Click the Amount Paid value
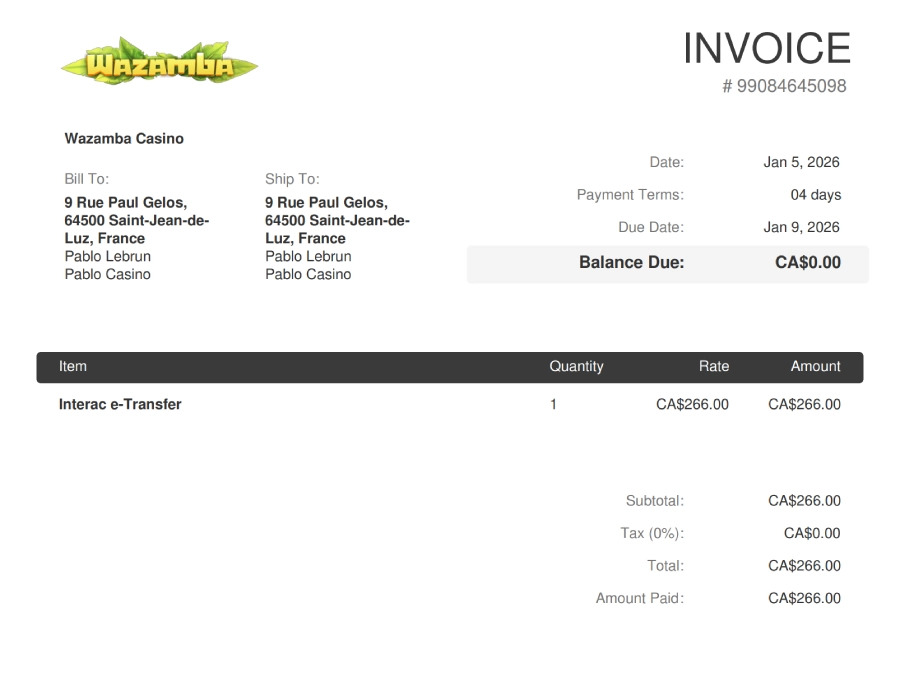Image resolution: width=900 pixels, height=695 pixels. click(x=804, y=598)
